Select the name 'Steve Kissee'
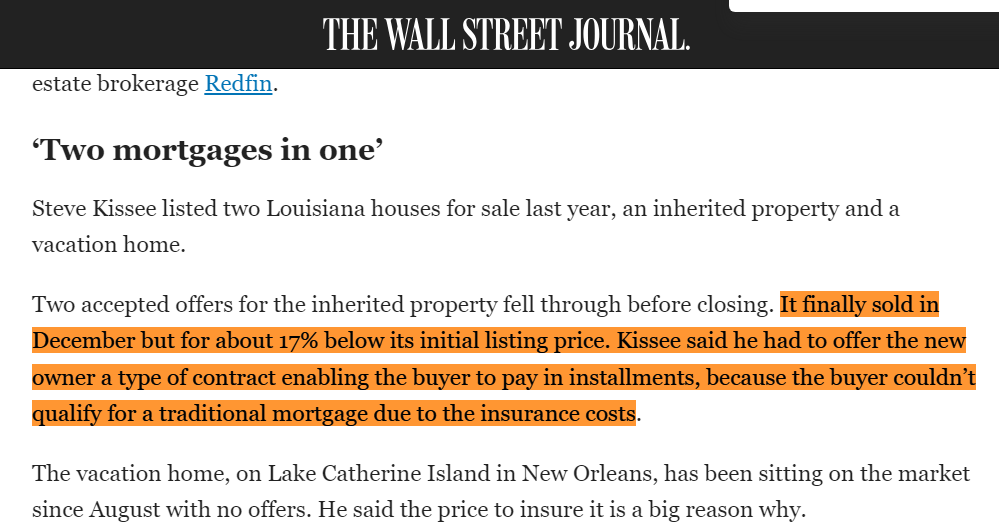 89,209
